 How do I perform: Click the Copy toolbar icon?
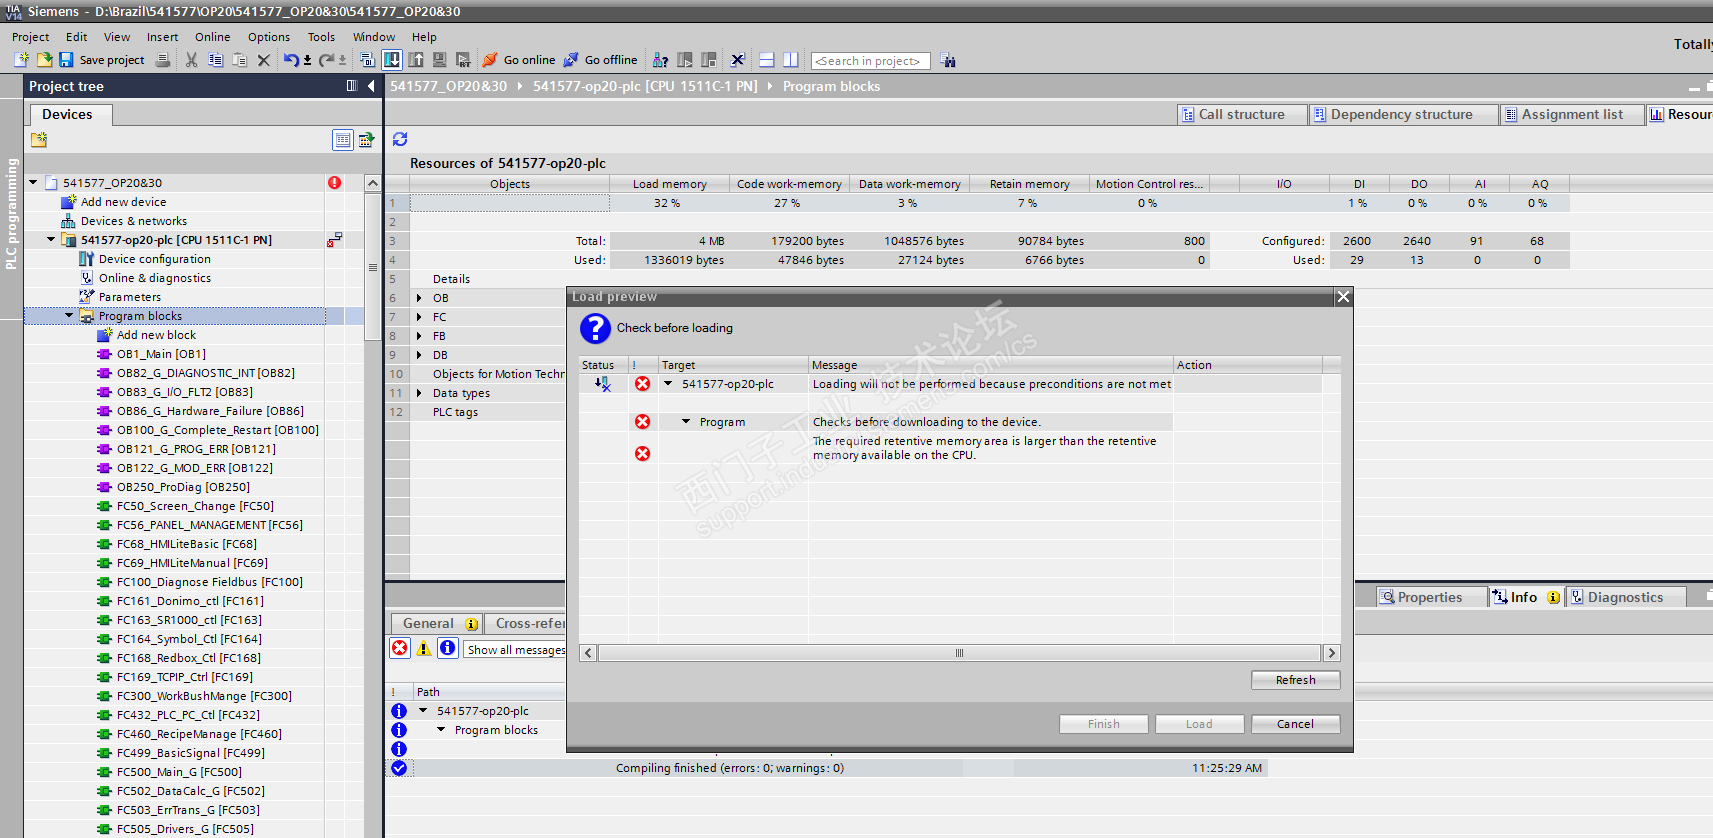click(215, 60)
